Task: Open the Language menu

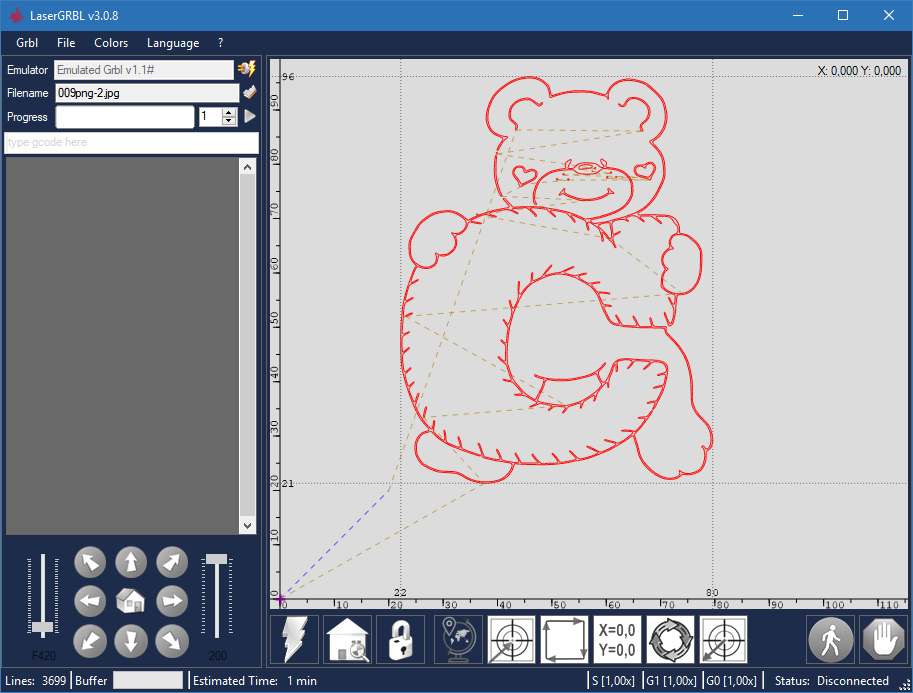Action: point(173,43)
